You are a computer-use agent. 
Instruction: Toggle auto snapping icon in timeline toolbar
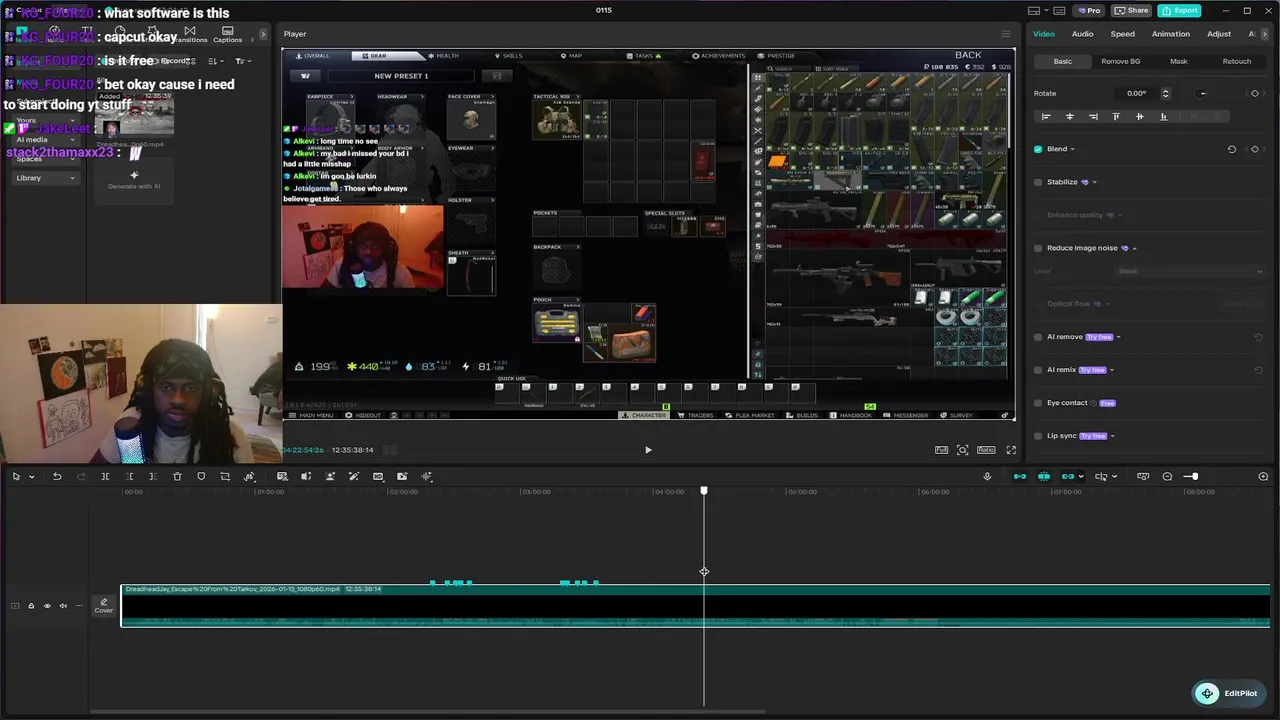tap(1043, 476)
